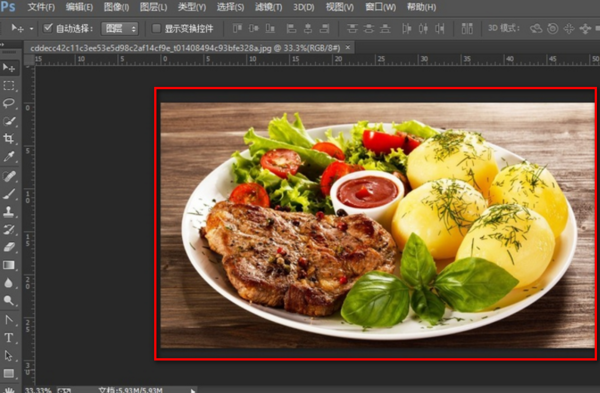
Task: Select the Dodge tool
Action: coord(8,300)
